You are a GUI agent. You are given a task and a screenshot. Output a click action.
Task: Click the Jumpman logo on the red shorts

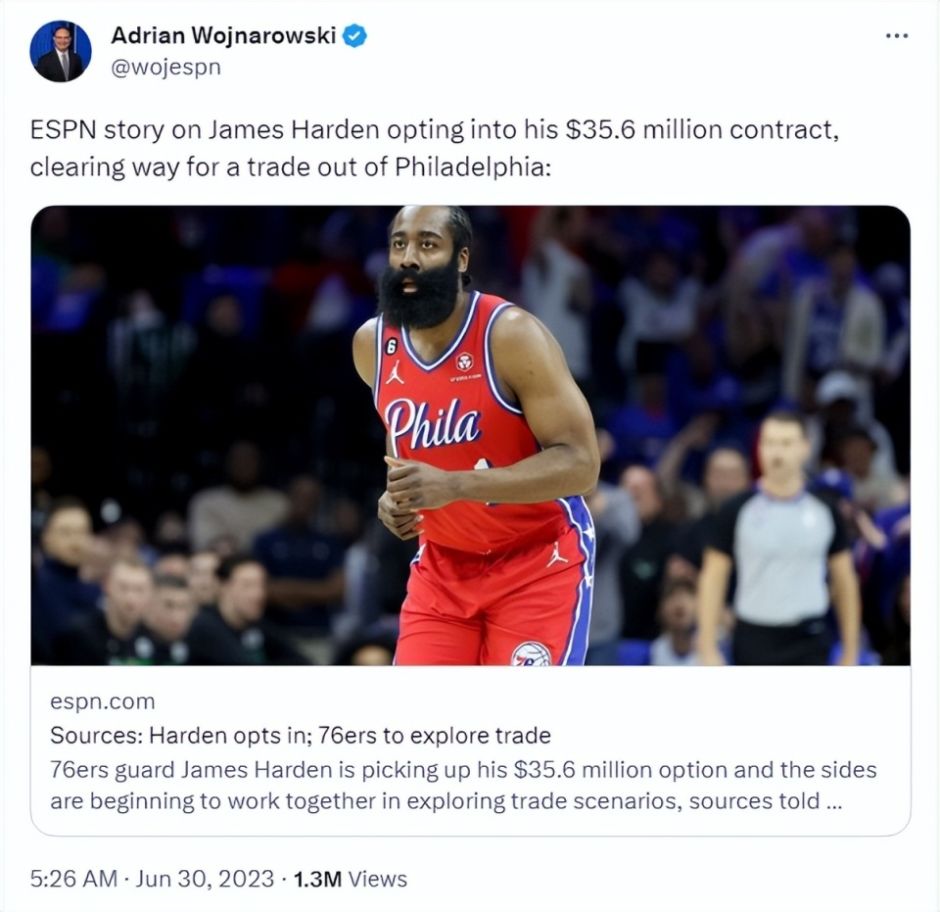(556, 554)
